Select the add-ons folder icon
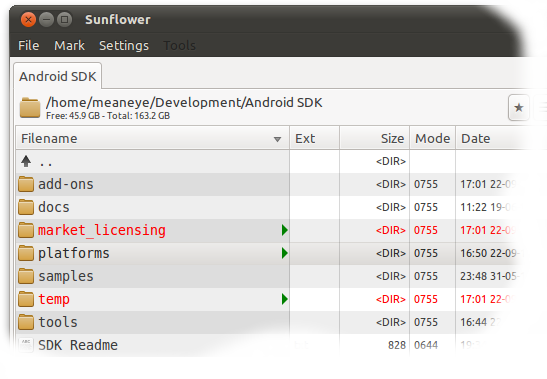Viewport: 547px width, 379px height. pyautogui.click(x=26, y=184)
